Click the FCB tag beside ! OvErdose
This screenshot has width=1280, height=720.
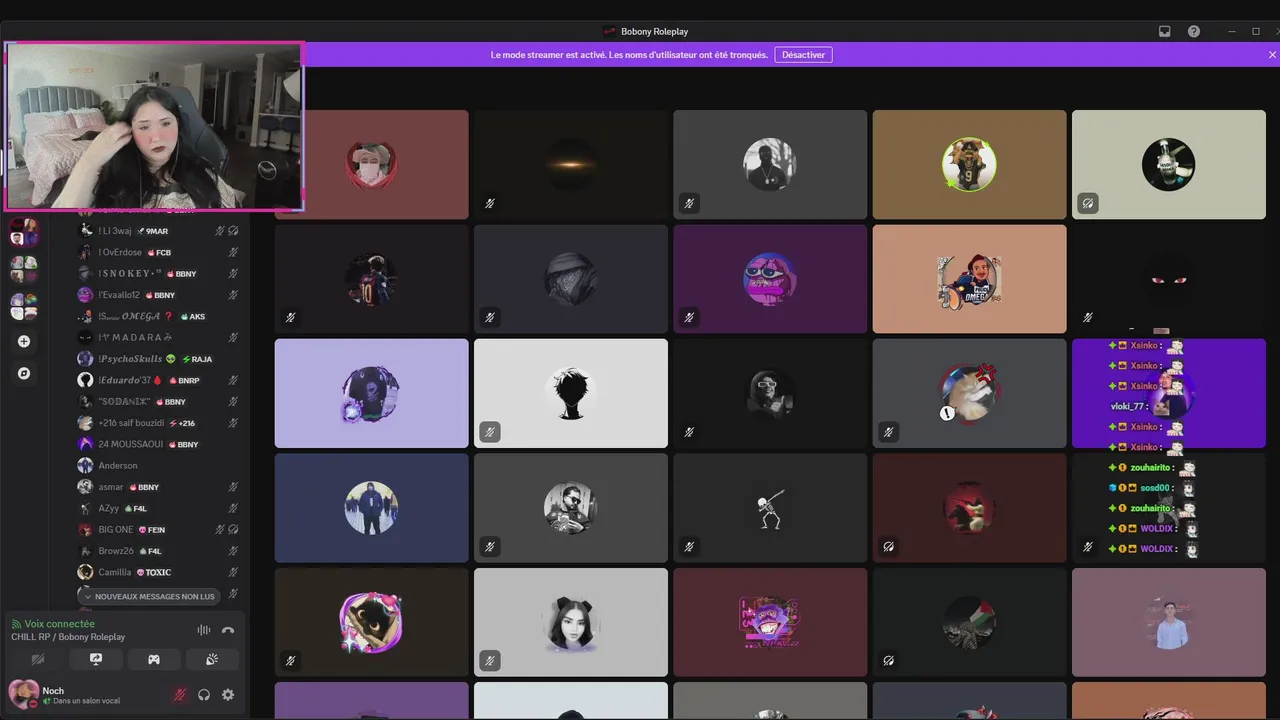160,252
